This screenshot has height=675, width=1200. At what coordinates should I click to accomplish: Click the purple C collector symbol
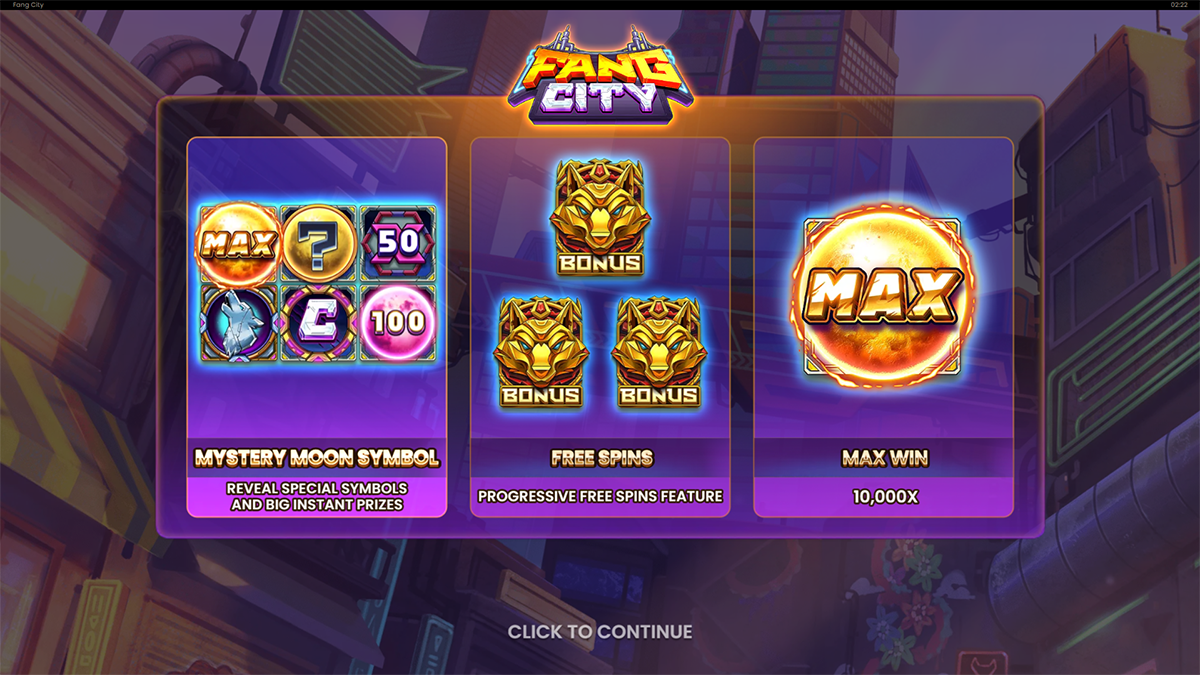(319, 323)
